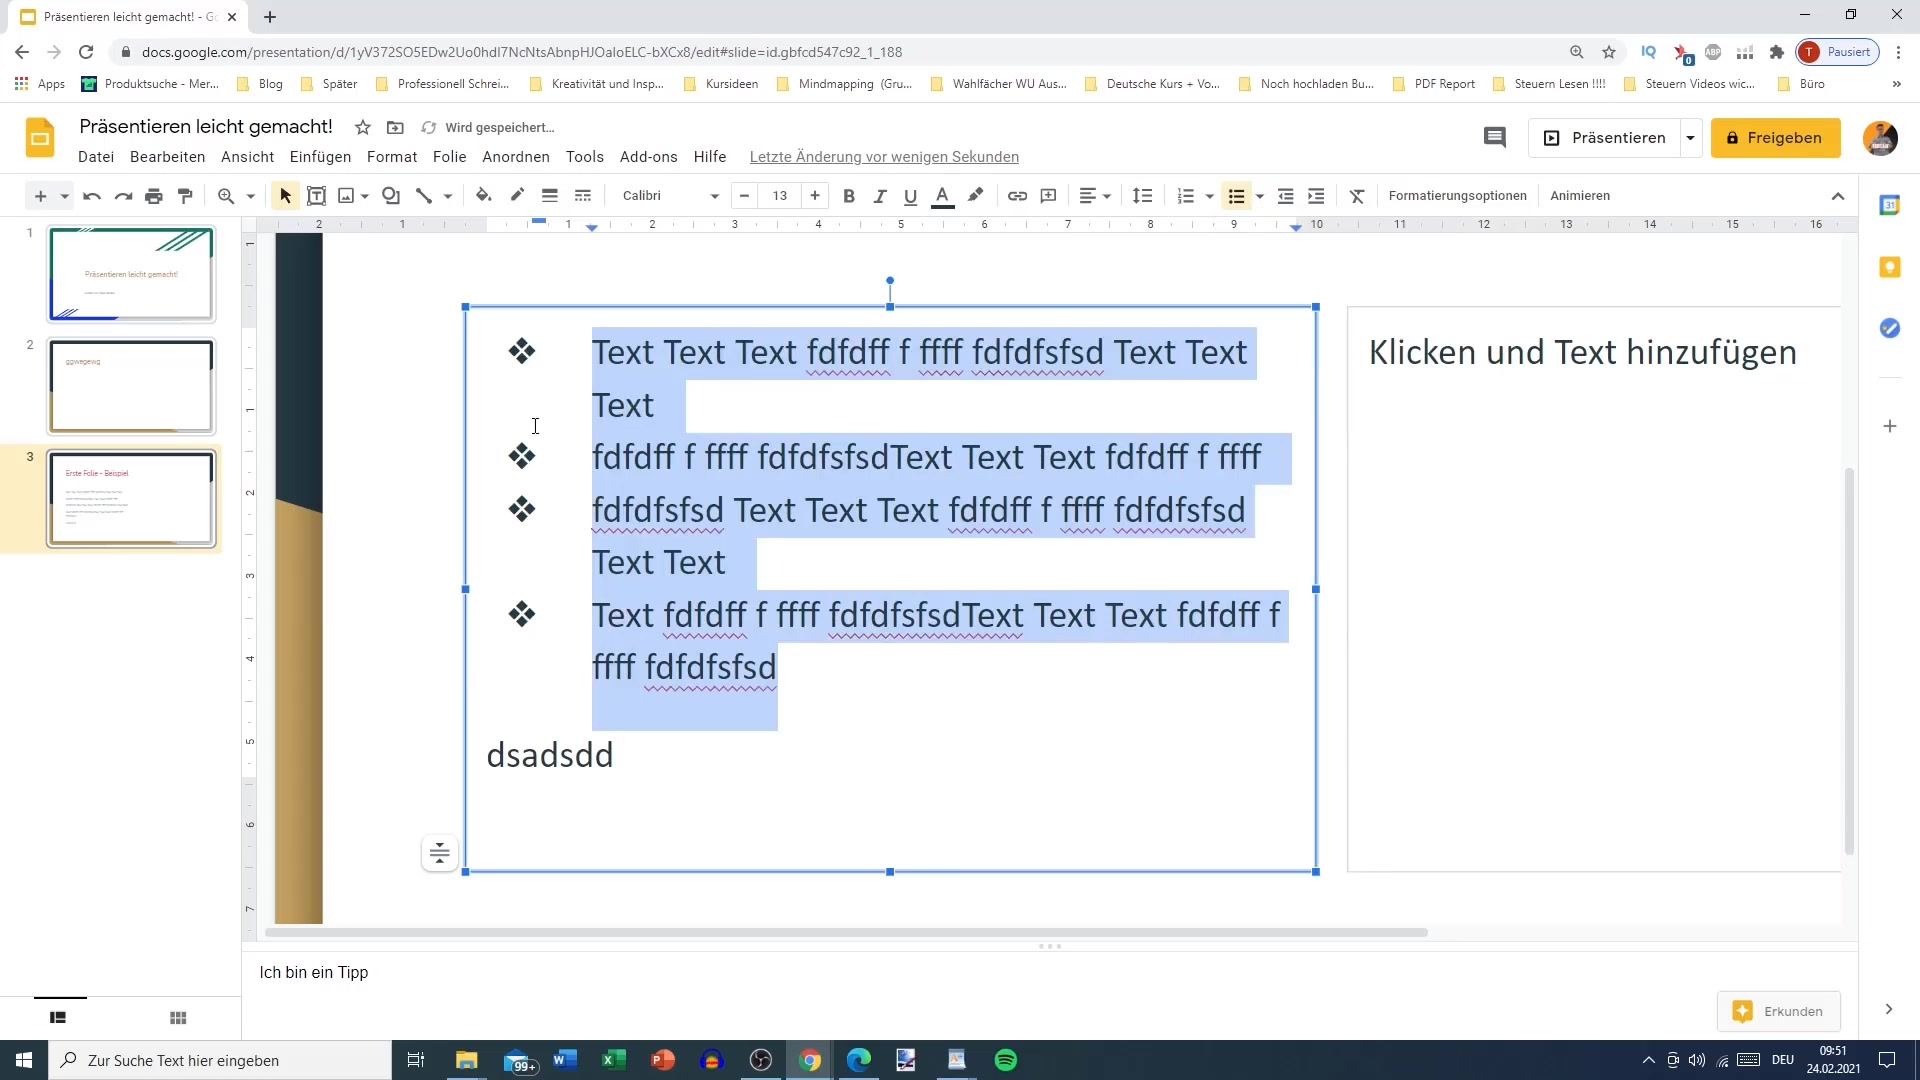Viewport: 1920px width, 1080px height.
Task: Open the Einfügen menu
Action: pyautogui.click(x=320, y=157)
